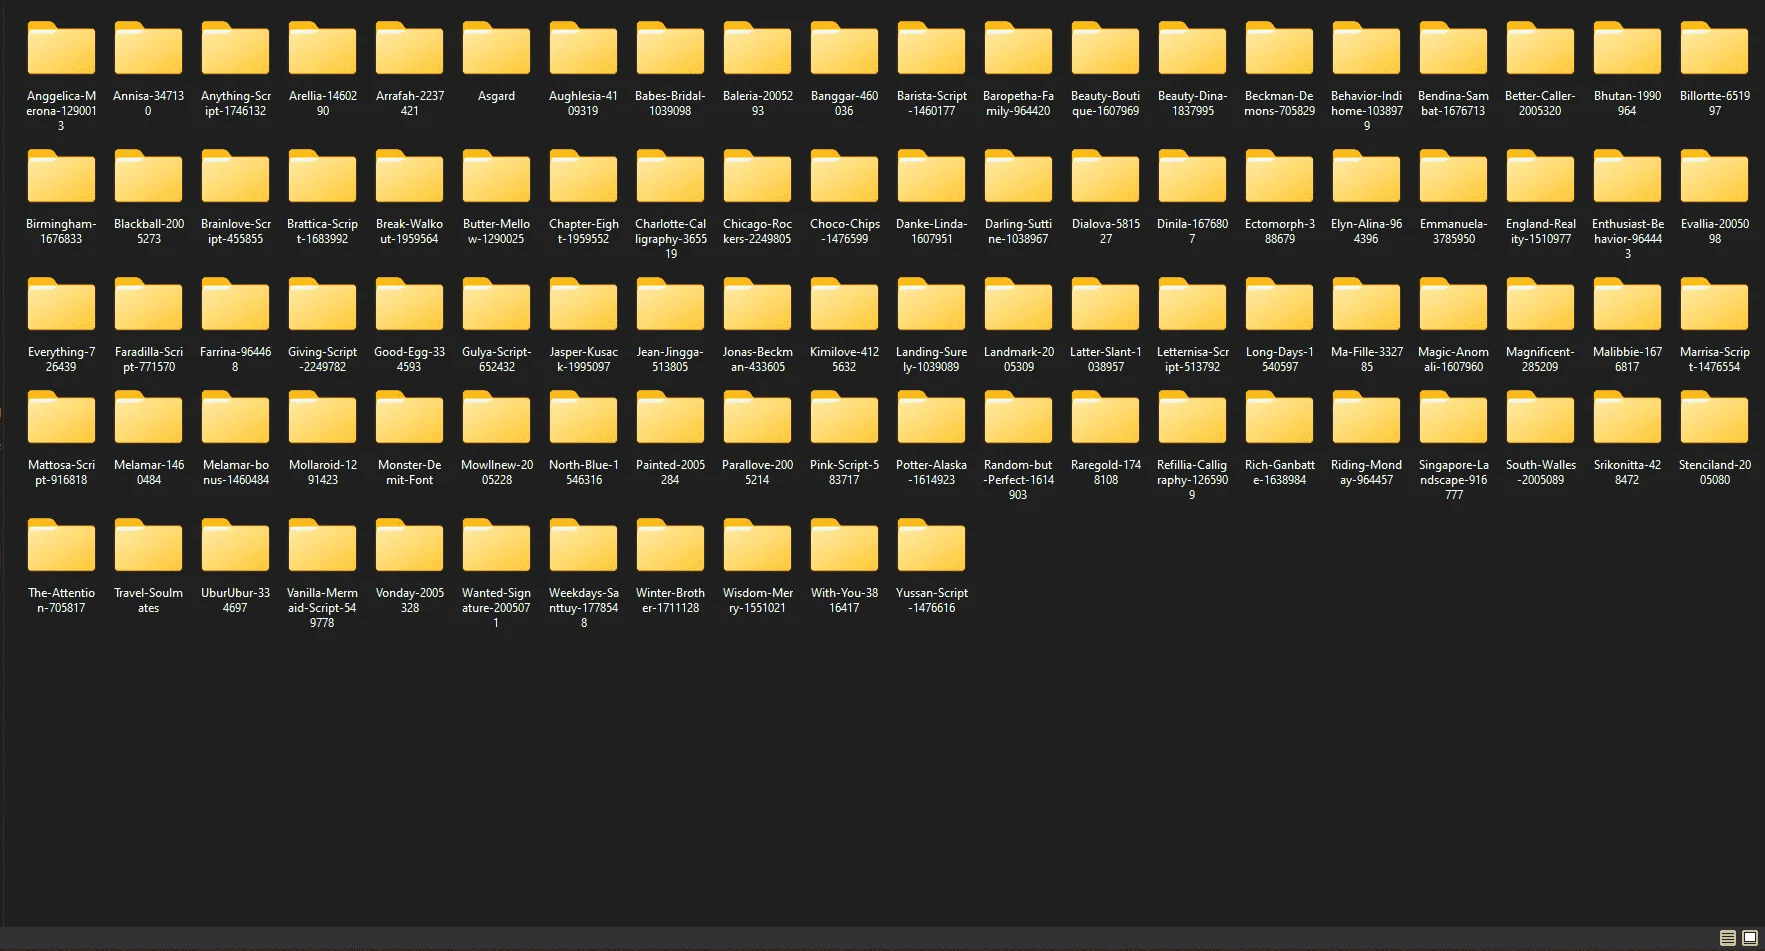Select the North-Blue-1546316 folder
This screenshot has height=951, width=1765.
(x=583, y=438)
